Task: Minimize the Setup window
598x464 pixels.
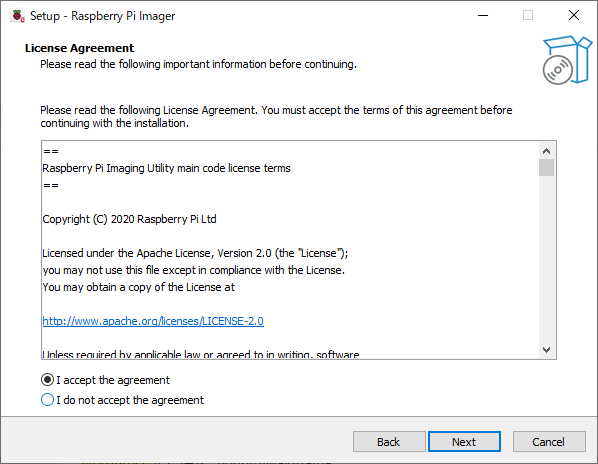Action: click(483, 16)
